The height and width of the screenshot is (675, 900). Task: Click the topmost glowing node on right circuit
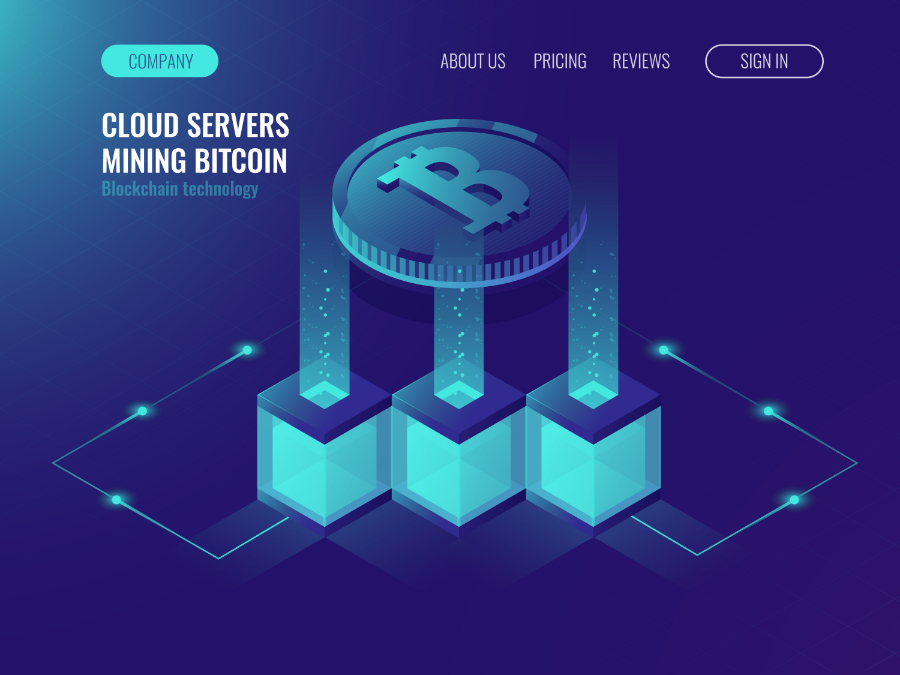click(x=663, y=350)
